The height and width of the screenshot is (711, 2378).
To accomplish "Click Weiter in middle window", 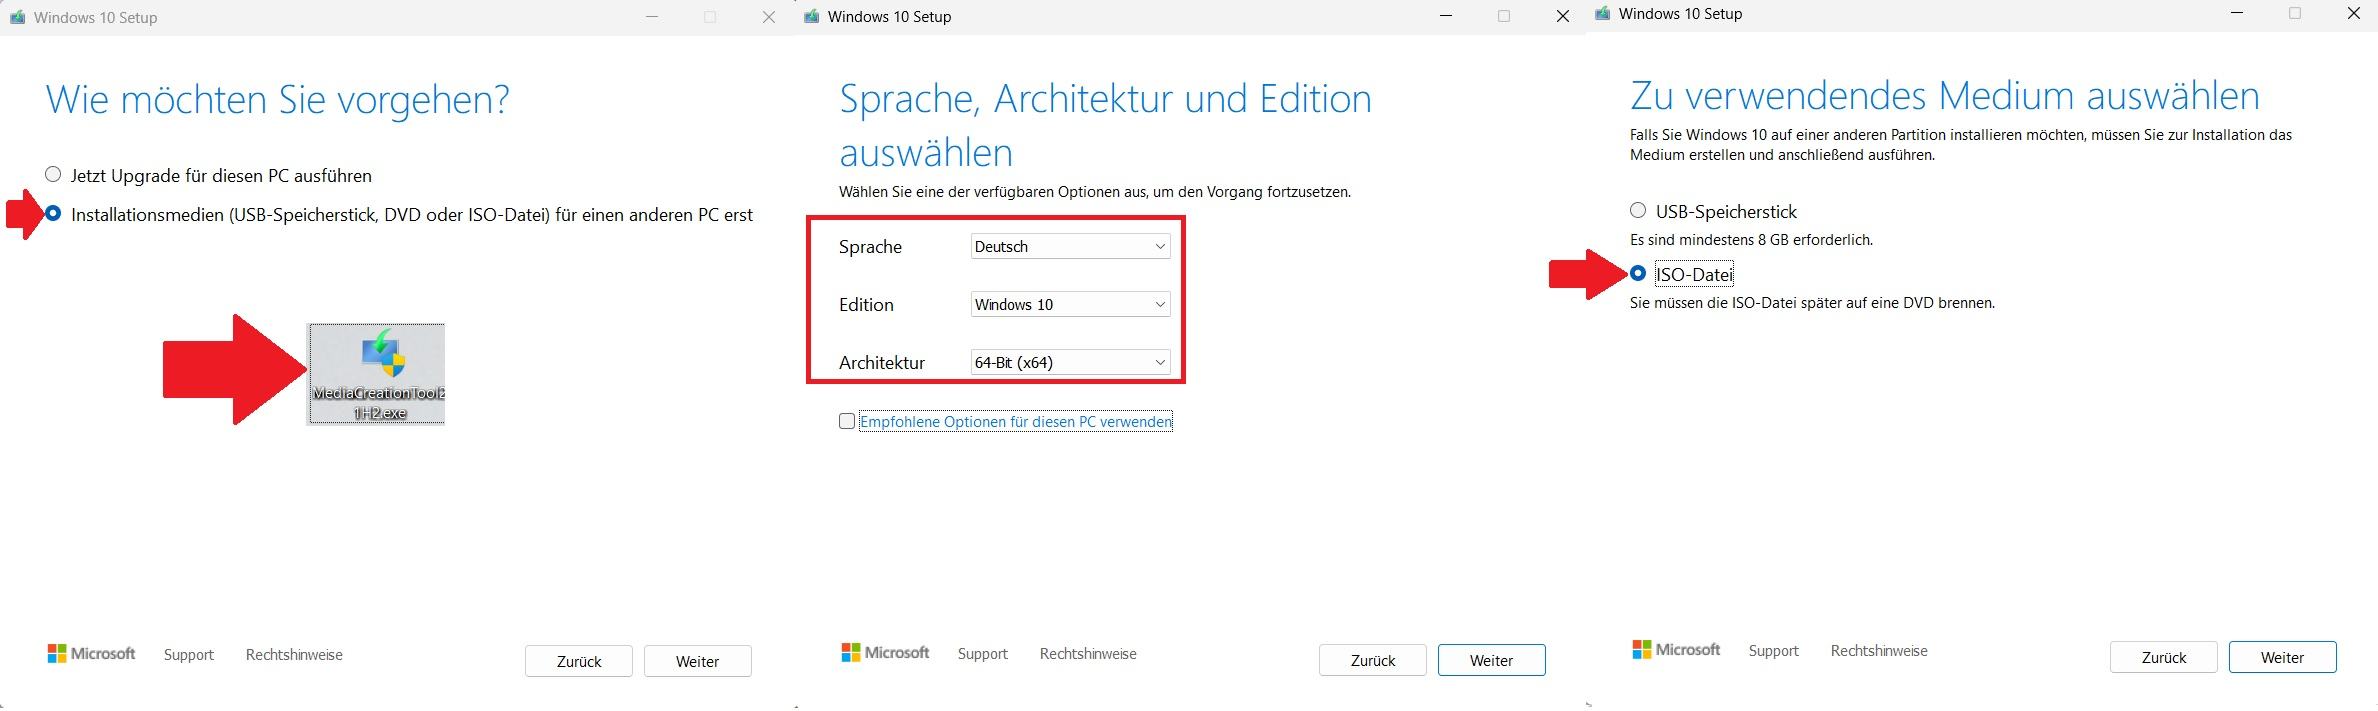I will coord(1492,660).
